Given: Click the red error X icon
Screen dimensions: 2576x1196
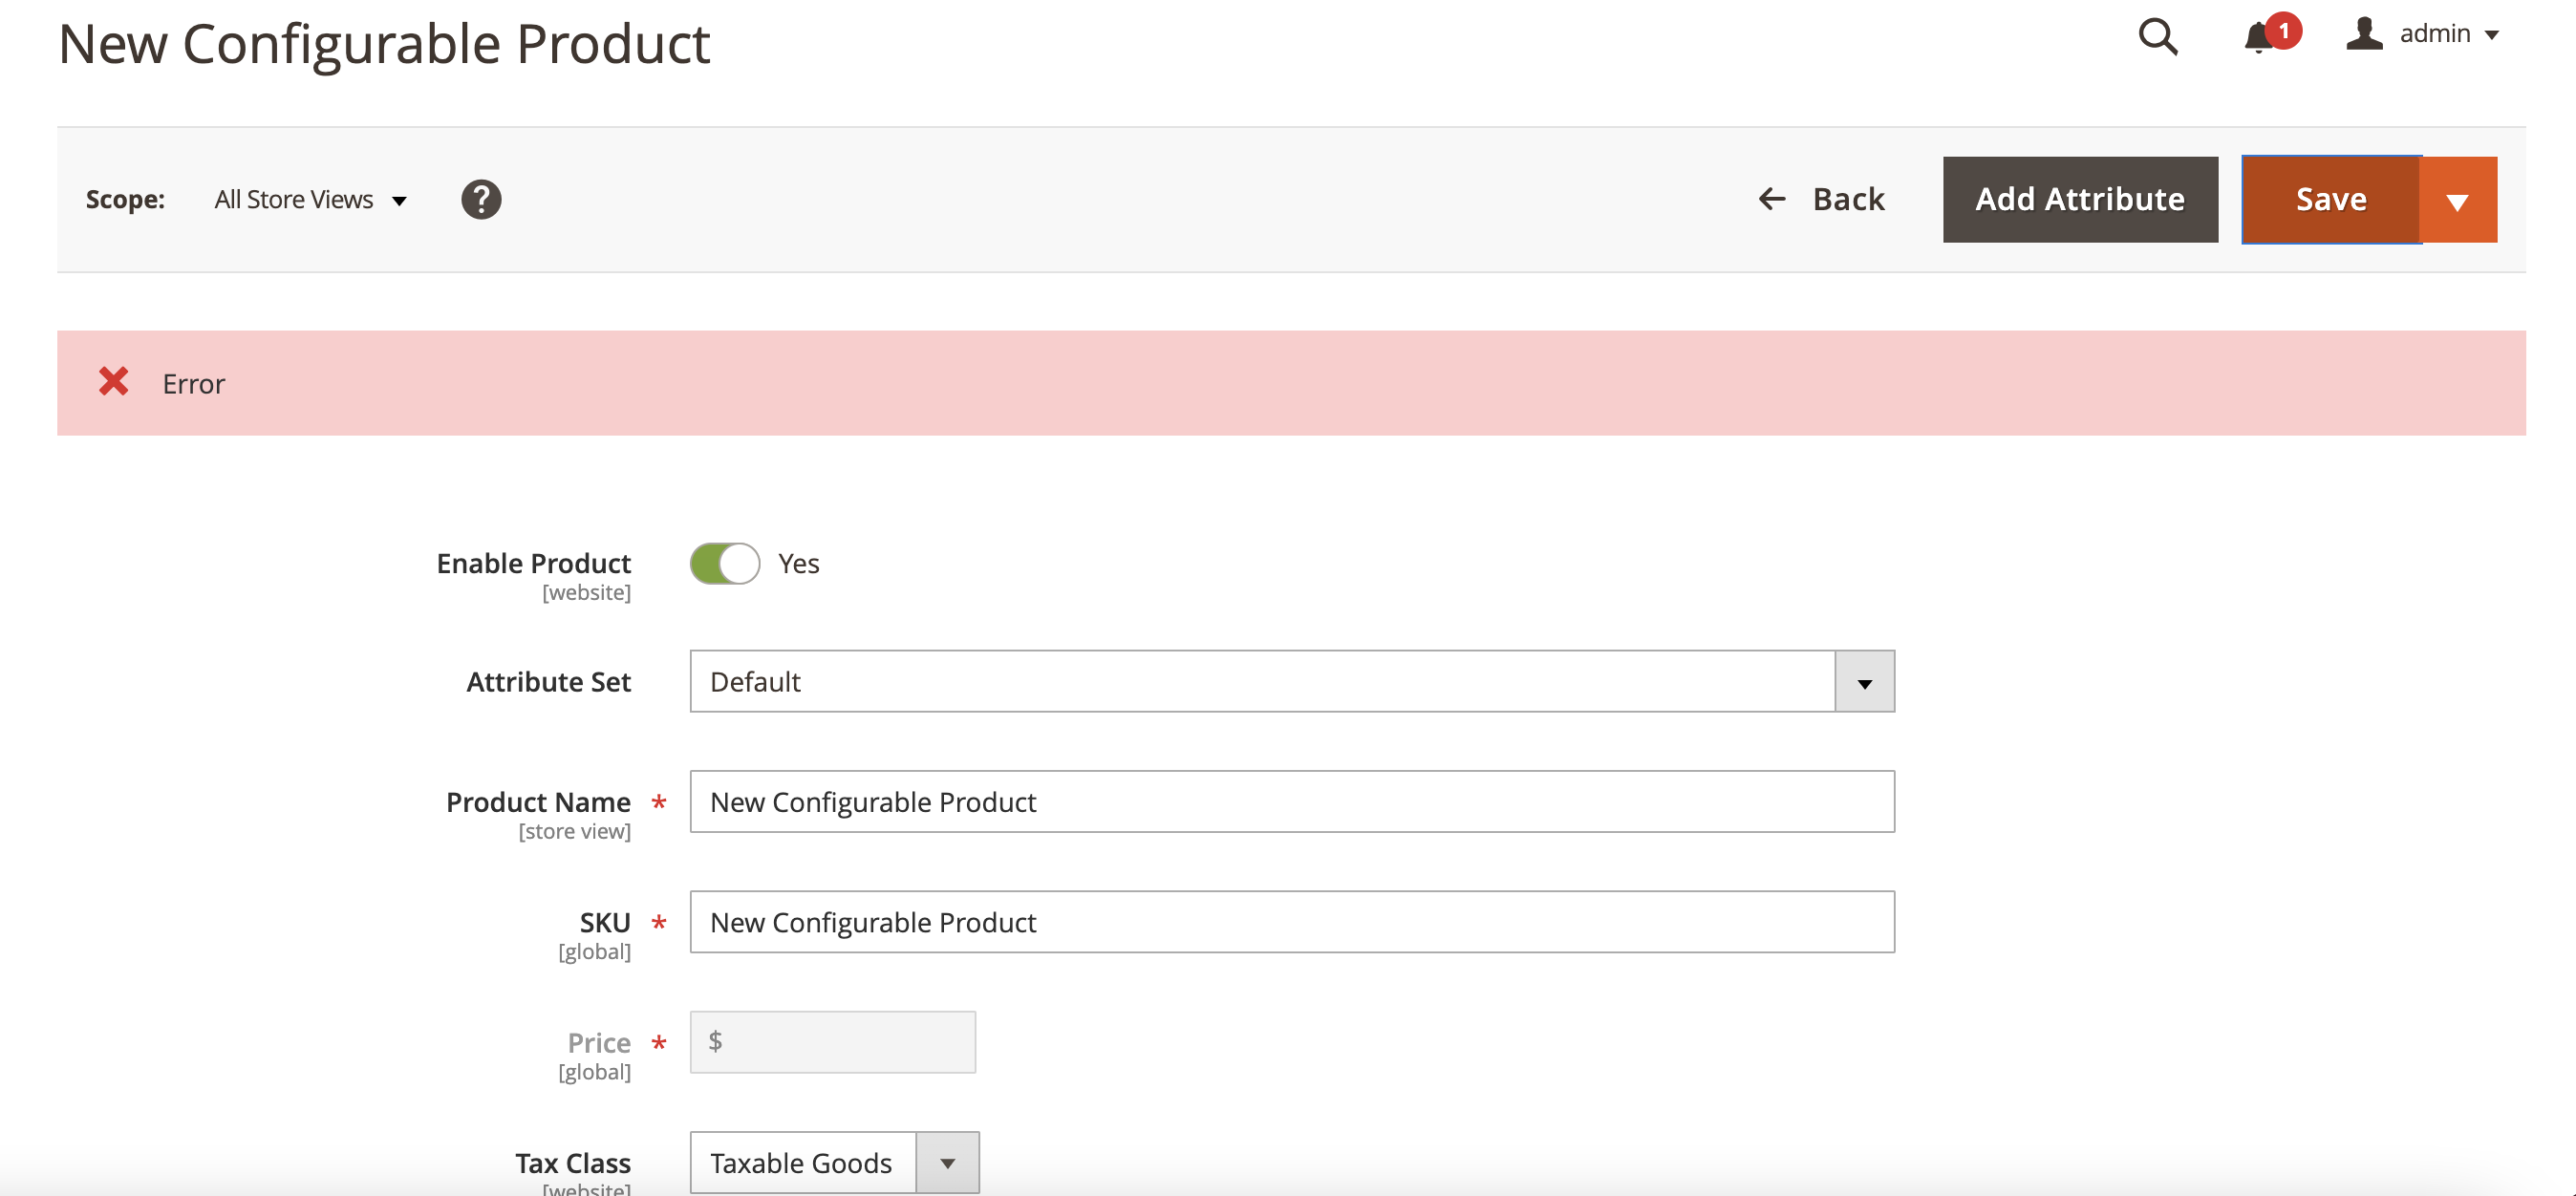Looking at the screenshot, I should [113, 381].
